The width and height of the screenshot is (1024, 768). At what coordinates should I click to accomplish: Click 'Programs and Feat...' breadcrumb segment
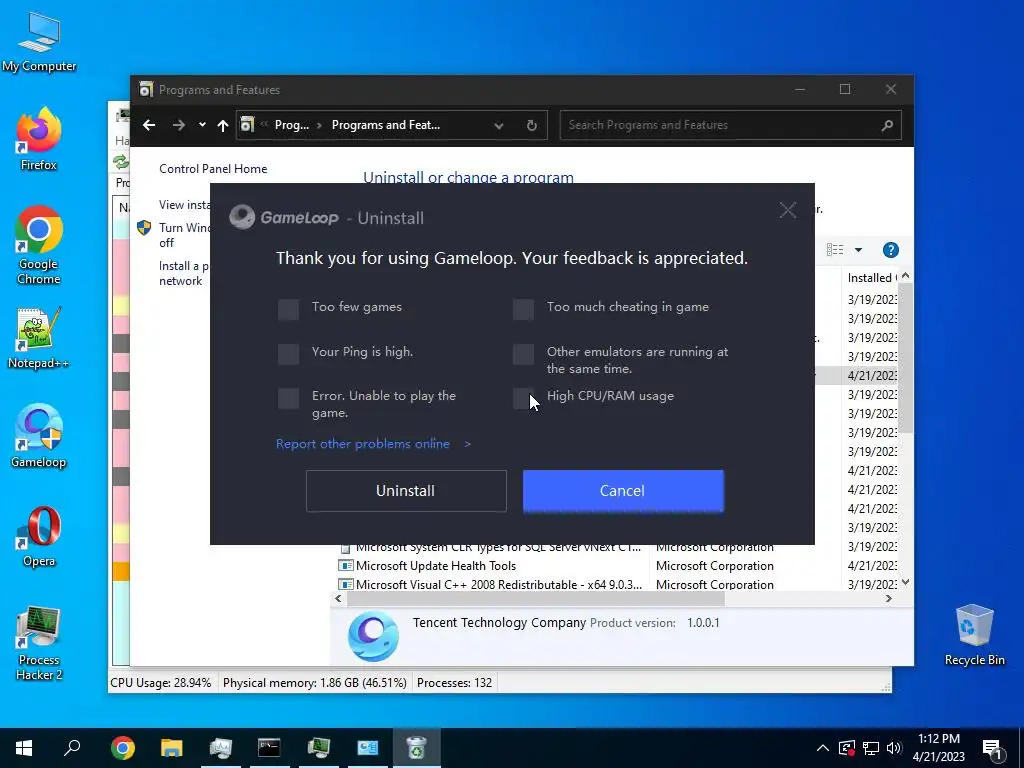tap(386, 125)
